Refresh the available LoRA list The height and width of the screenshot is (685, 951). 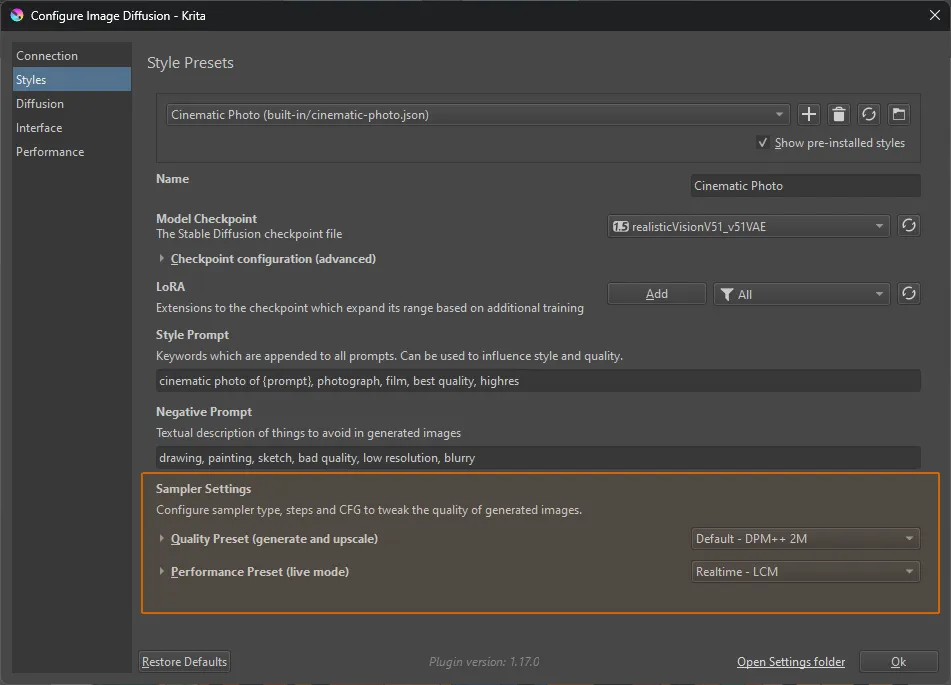908,293
